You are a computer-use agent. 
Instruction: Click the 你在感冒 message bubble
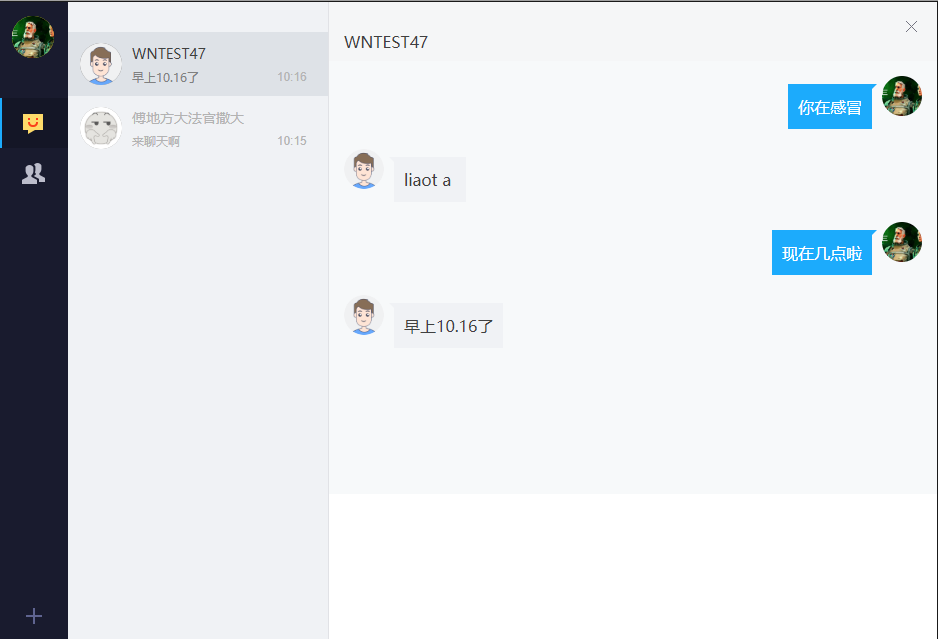[830, 106]
